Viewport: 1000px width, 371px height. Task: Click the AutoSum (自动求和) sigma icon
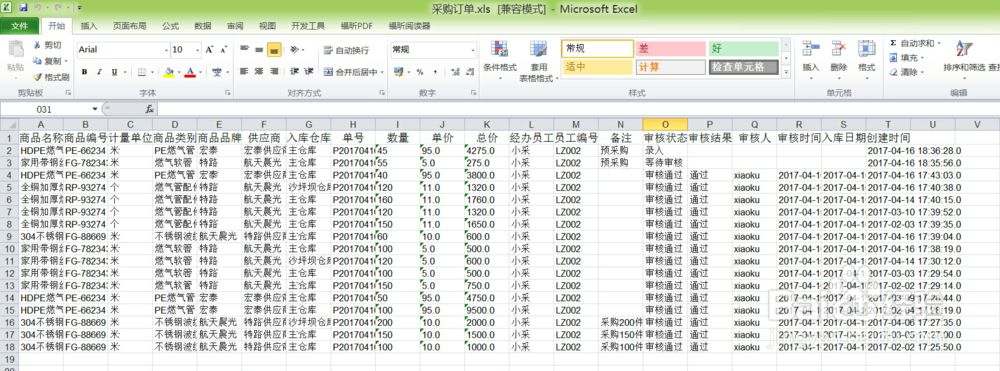coord(893,43)
